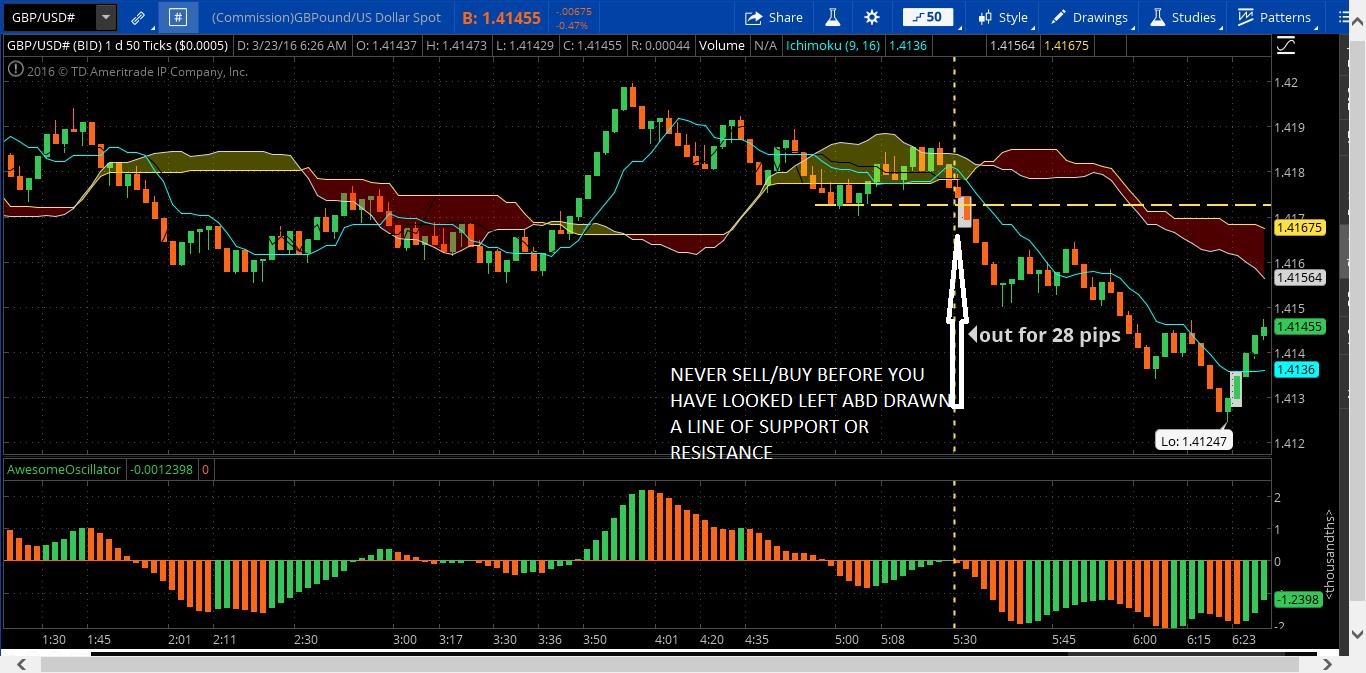Edit the GBP/USD# symbol input field
This screenshot has height=673, width=1366.
point(51,17)
